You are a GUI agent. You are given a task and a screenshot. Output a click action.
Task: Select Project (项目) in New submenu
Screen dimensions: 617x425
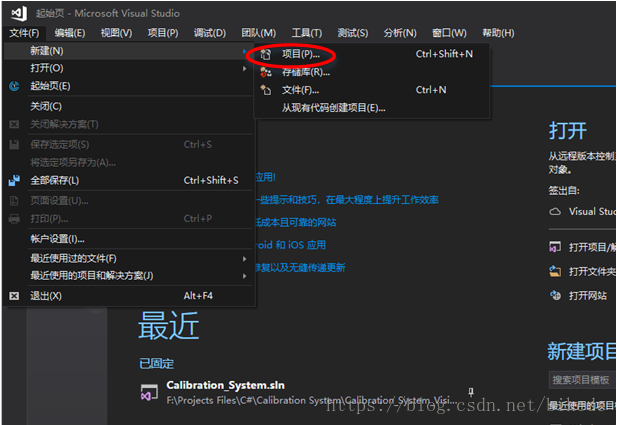[372, 54]
